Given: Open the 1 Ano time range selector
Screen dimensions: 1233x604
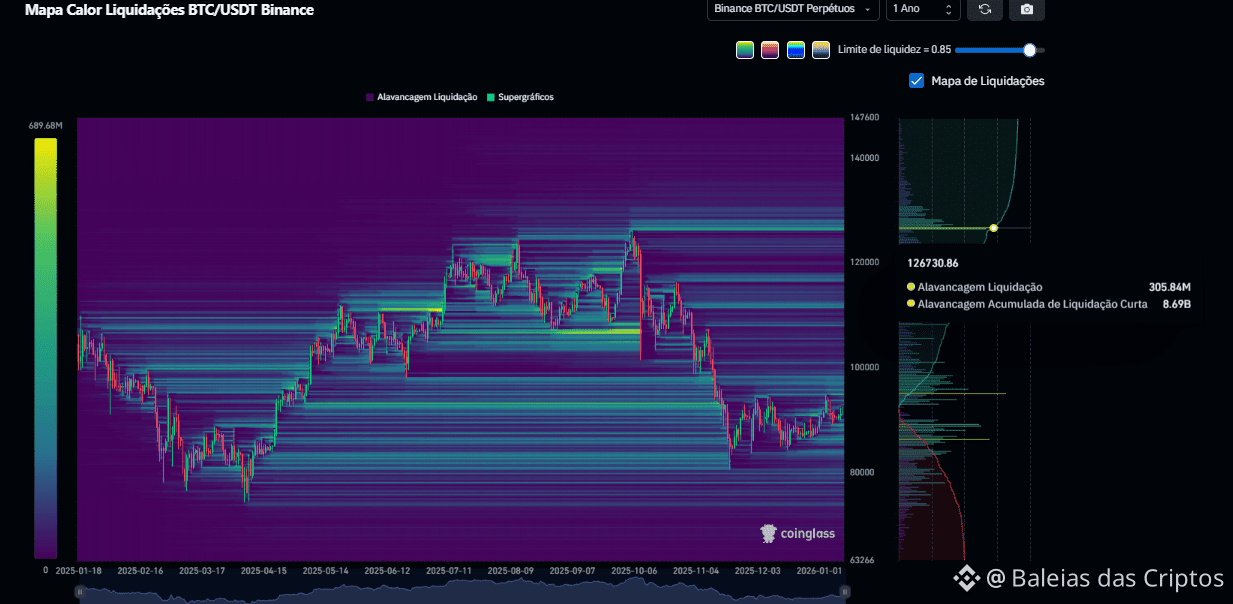Looking at the screenshot, I should tap(923, 9).
